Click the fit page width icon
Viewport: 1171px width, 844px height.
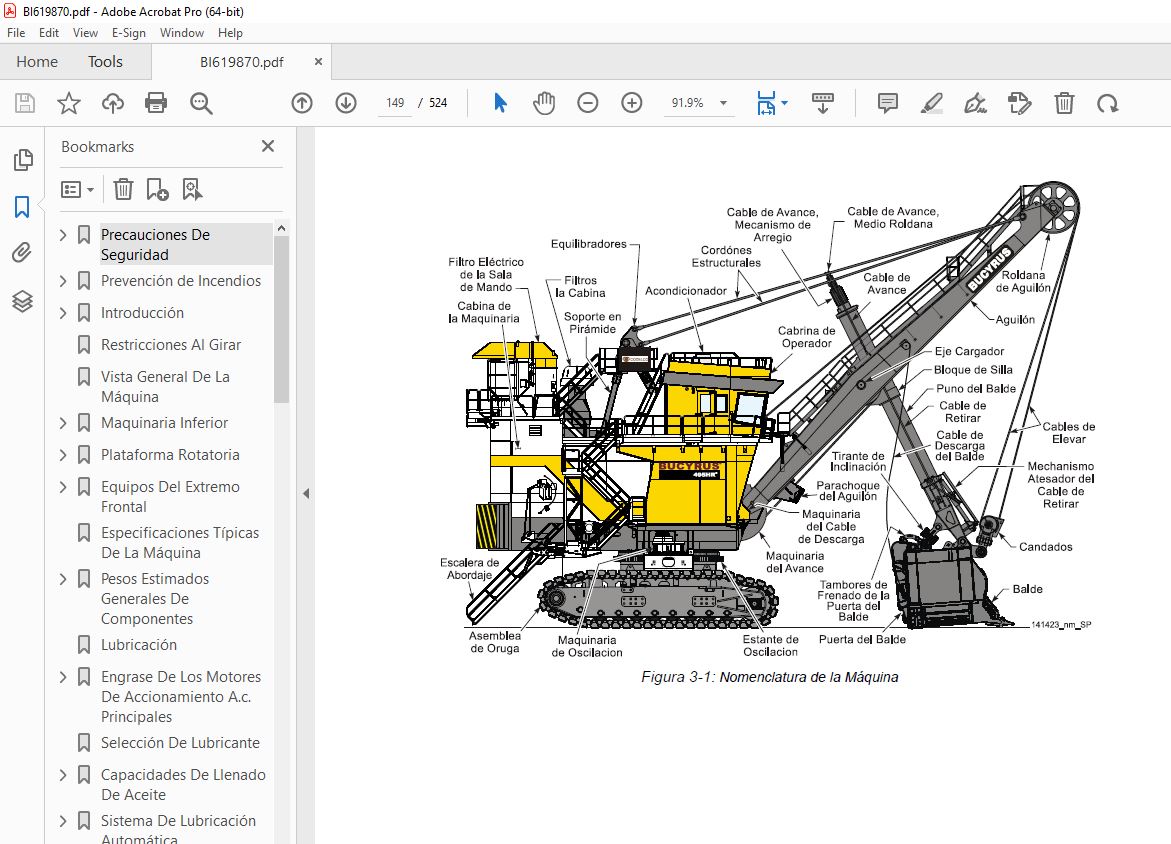point(765,103)
